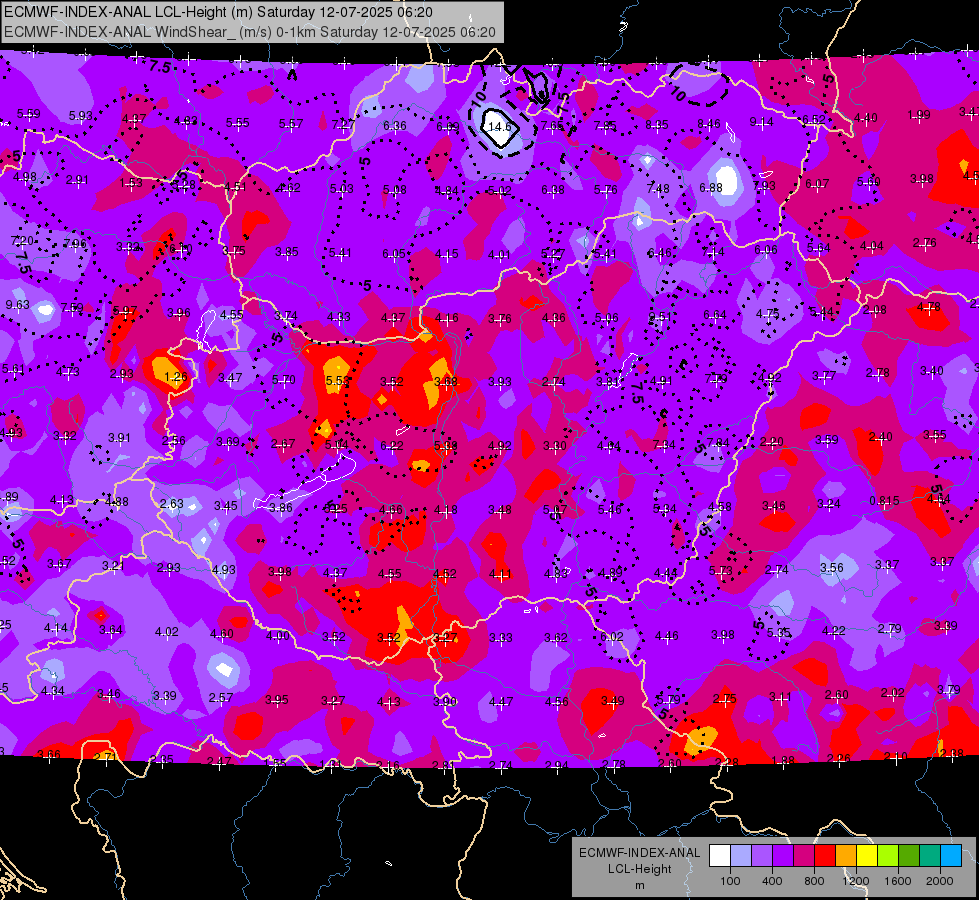Screen dimensions: 979x900
Task: Click the 4.40 value near the top-right
Action: click(x=865, y=117)
